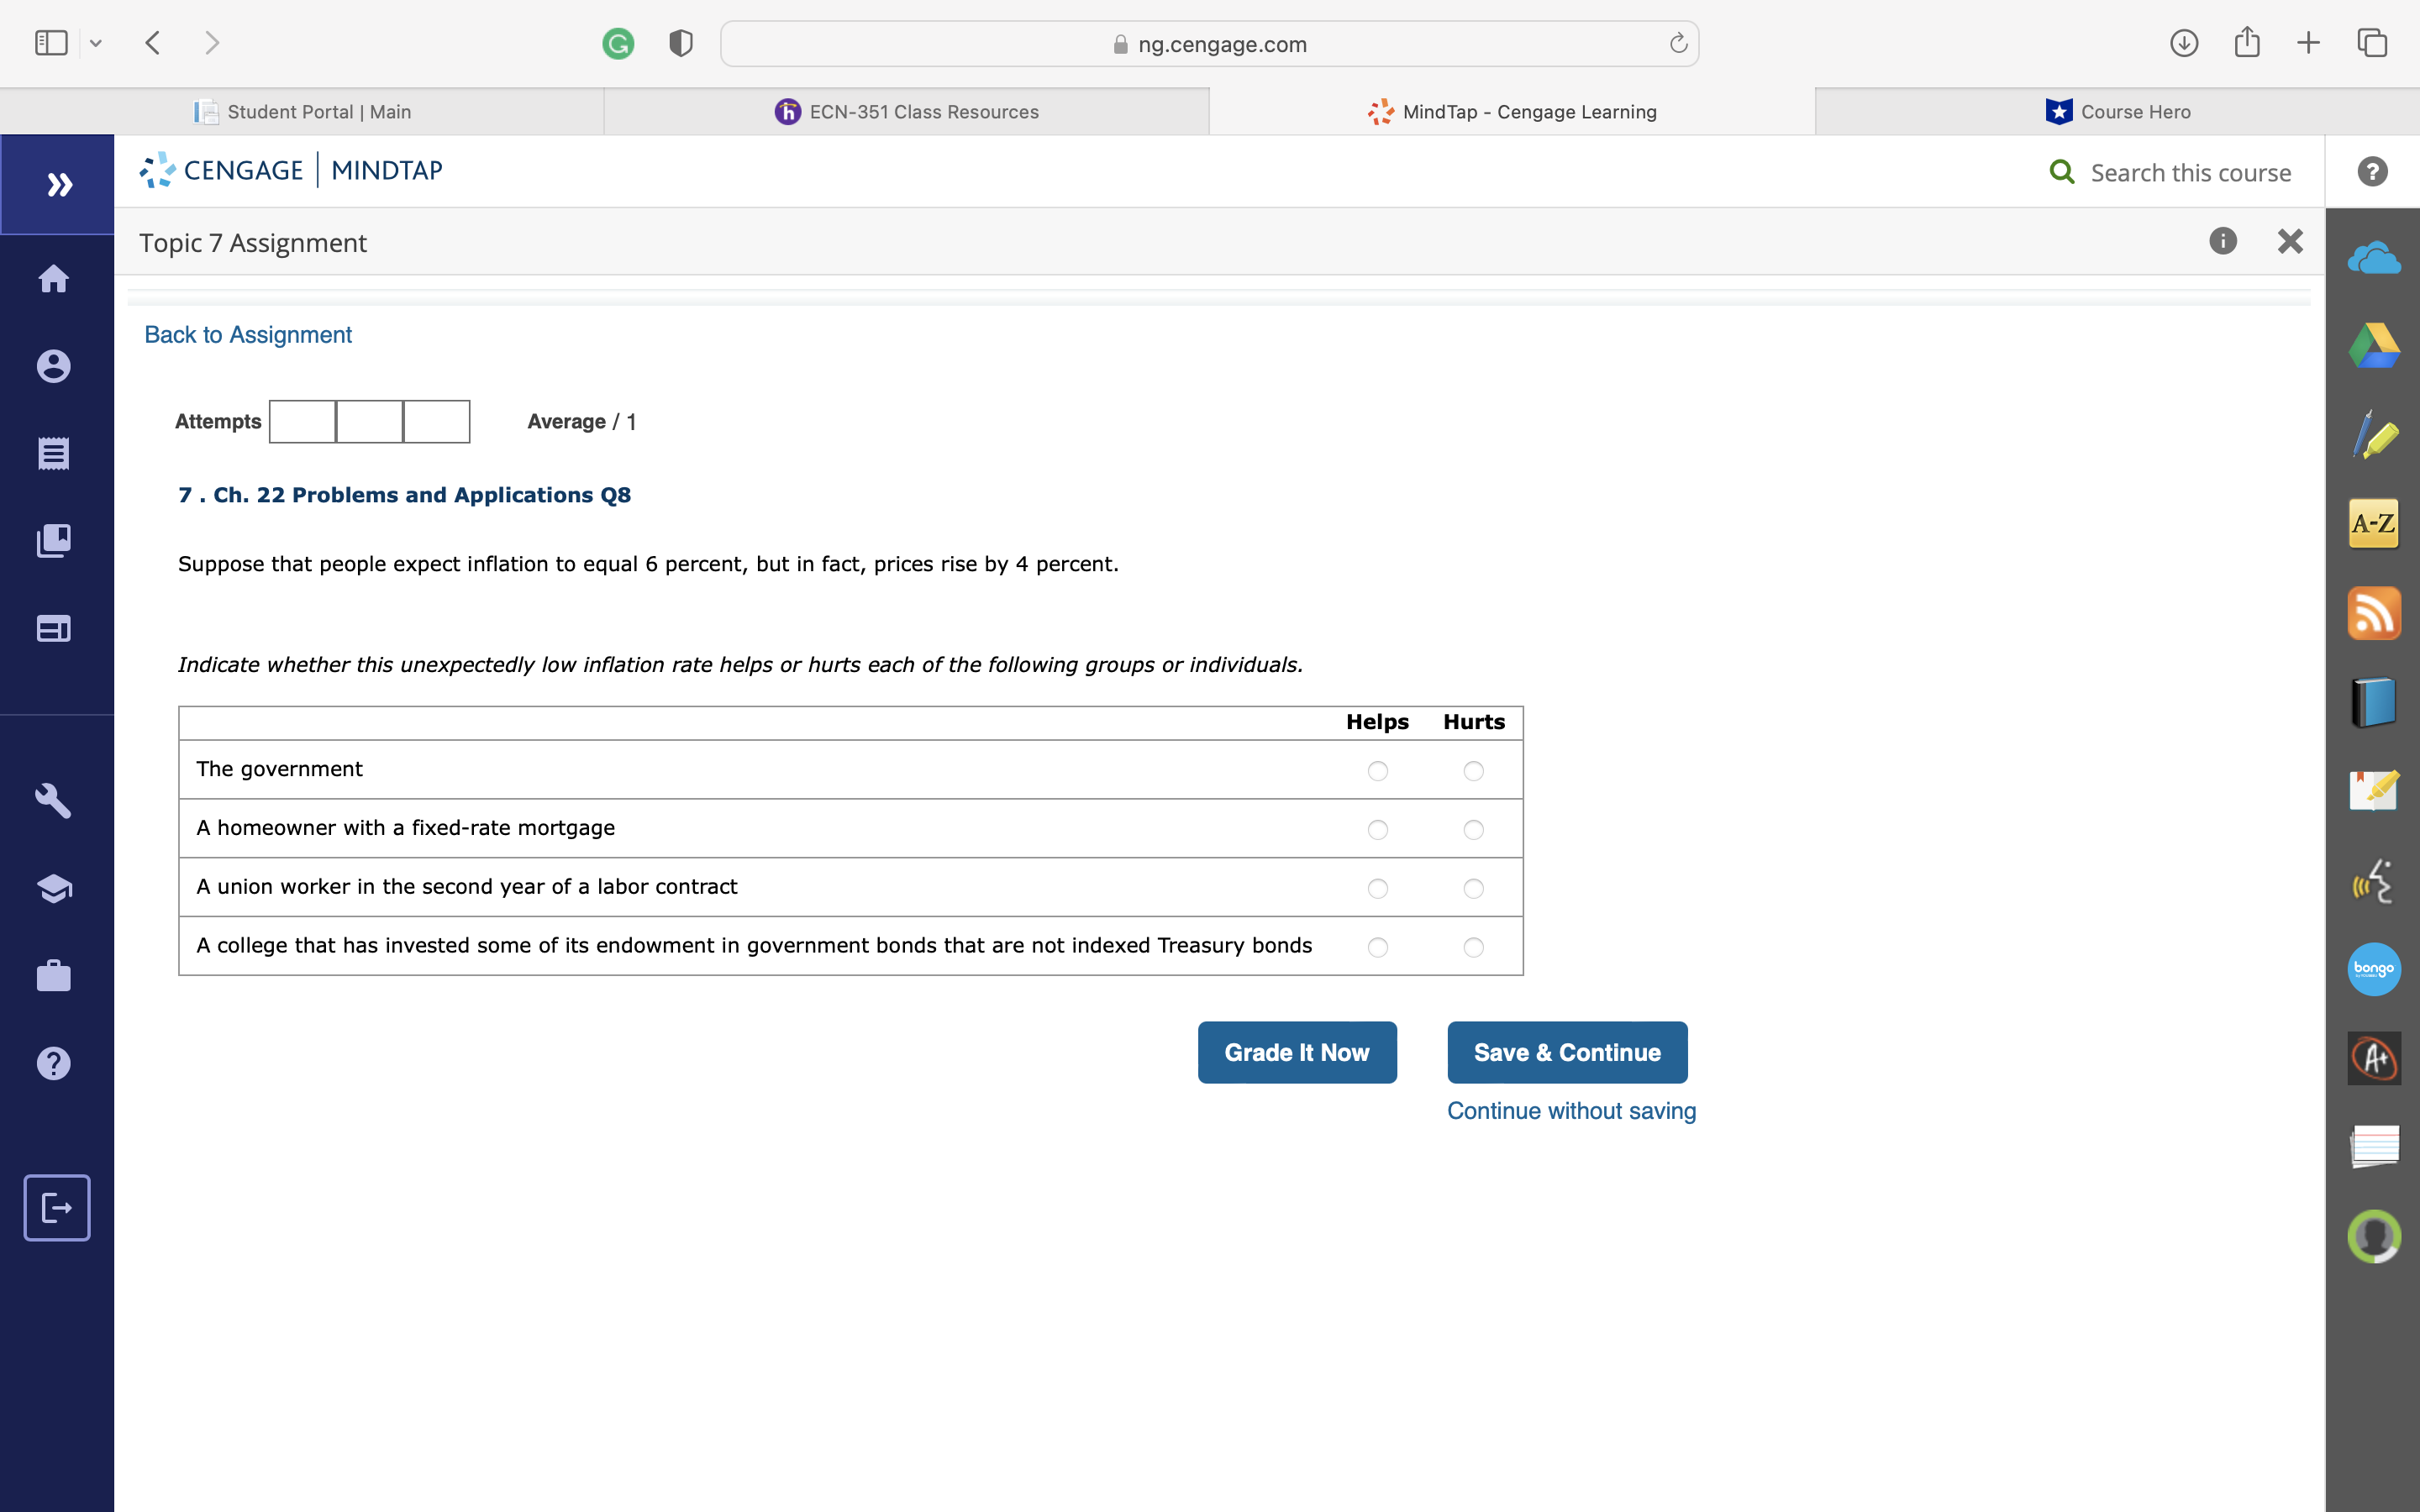Collapse the left navigation panel

pyautogui.click(x=57, y=184)
